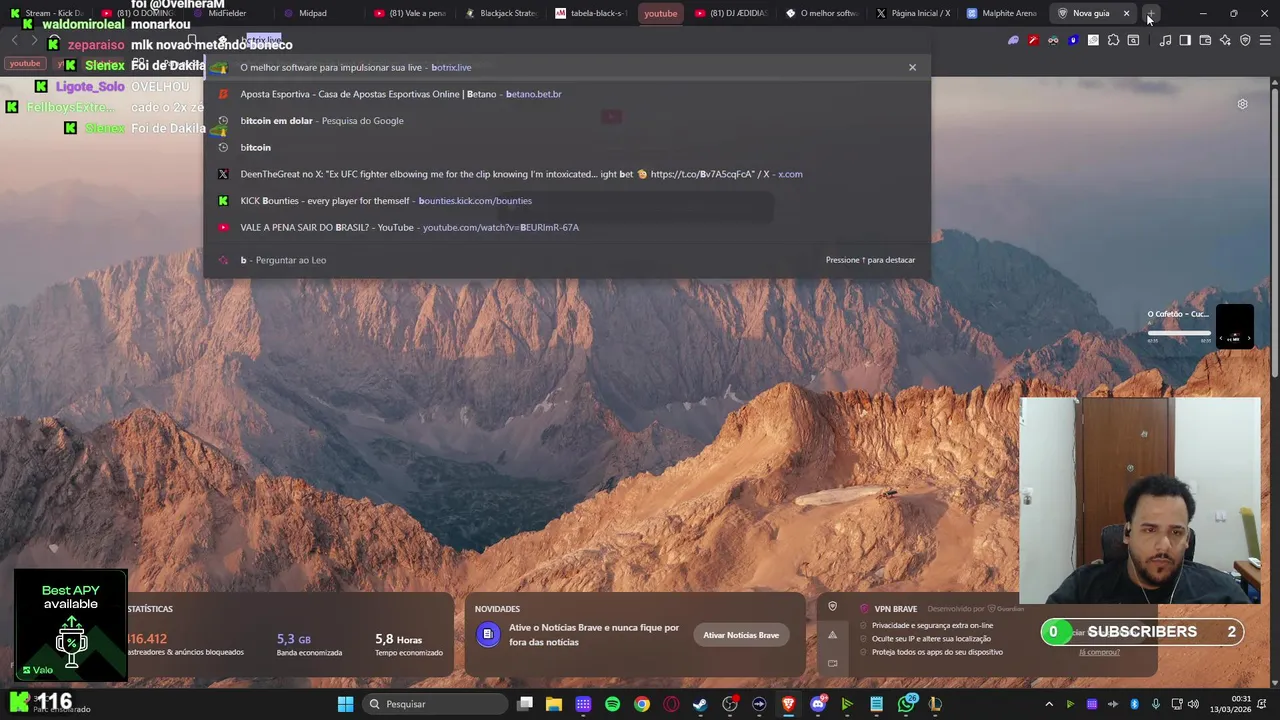Click the purple ghost extension icon
Image resolution: width=1280 pixels, height=720 pixels.
point(1013,40)
